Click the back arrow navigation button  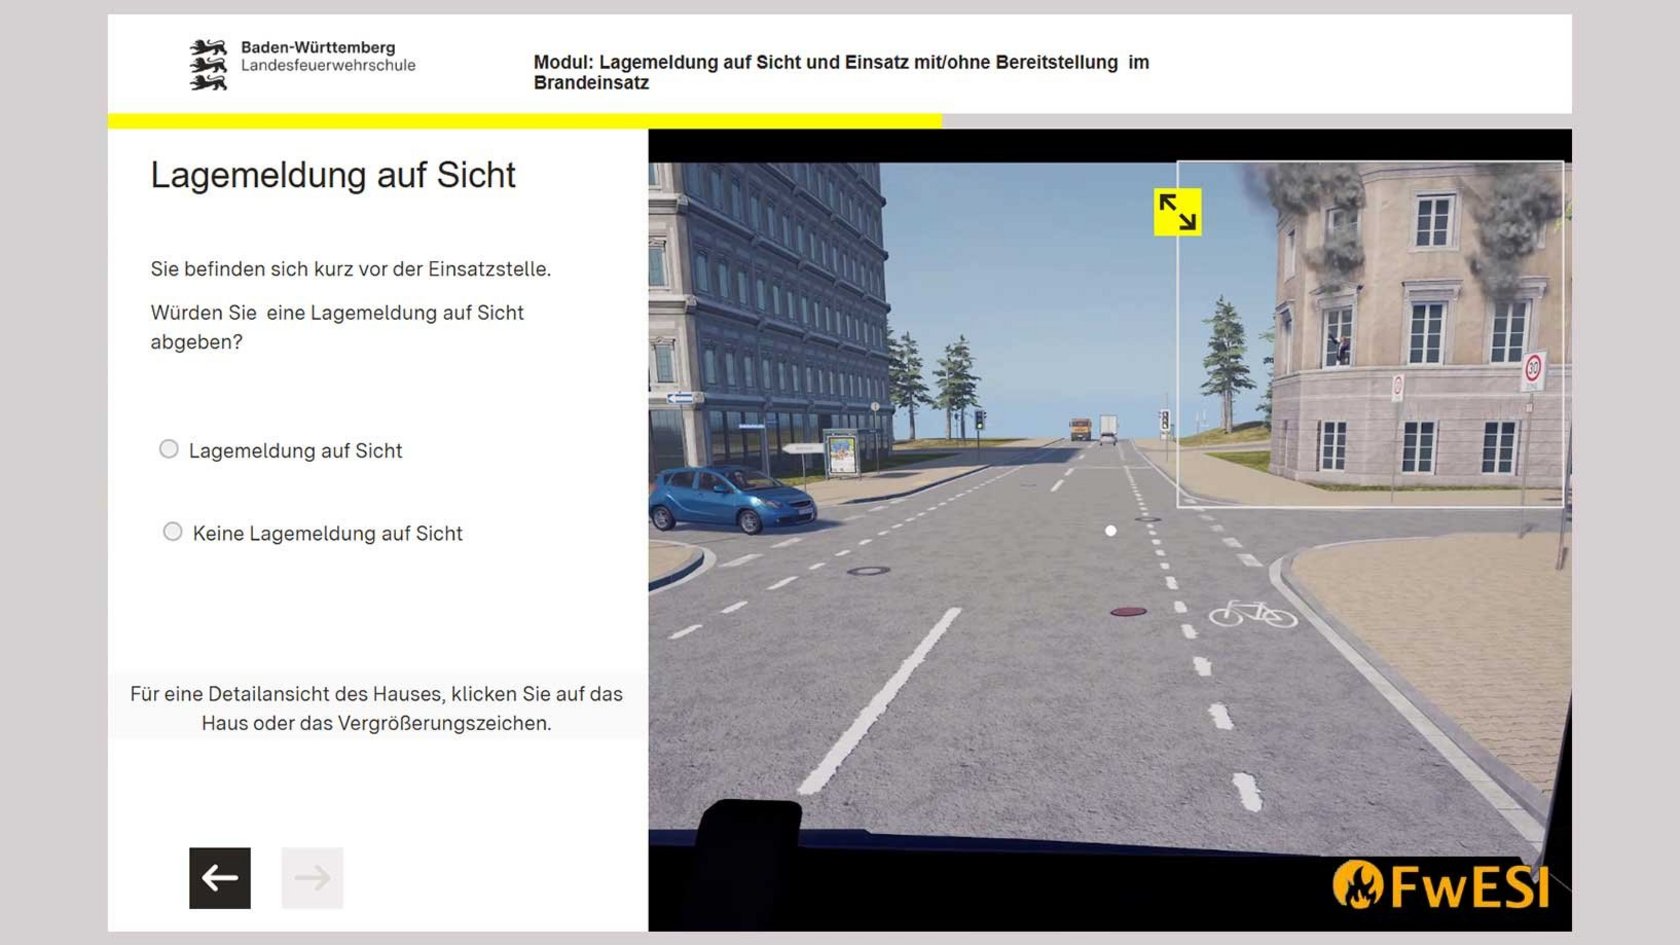tap(218, 878)
